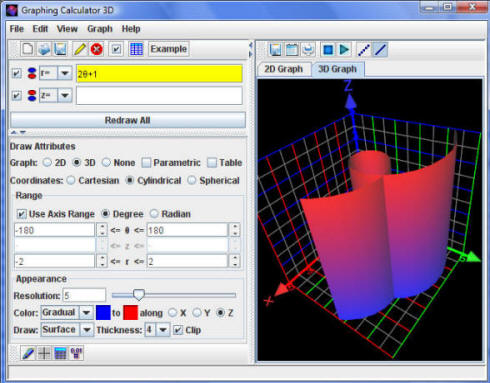Click the Example button
The image size is (490, 383).
tap(169, 49)
